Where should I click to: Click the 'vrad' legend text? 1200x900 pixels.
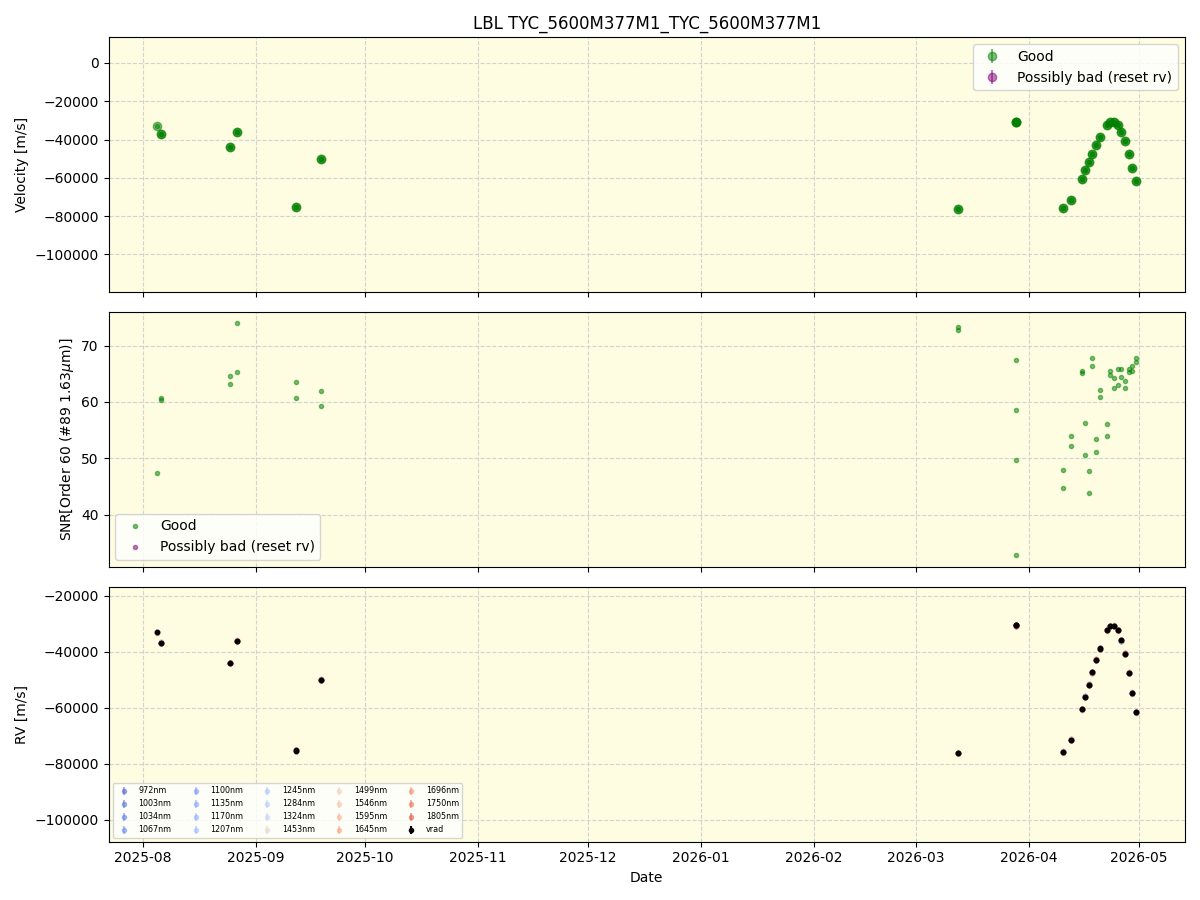pos(435,830)
